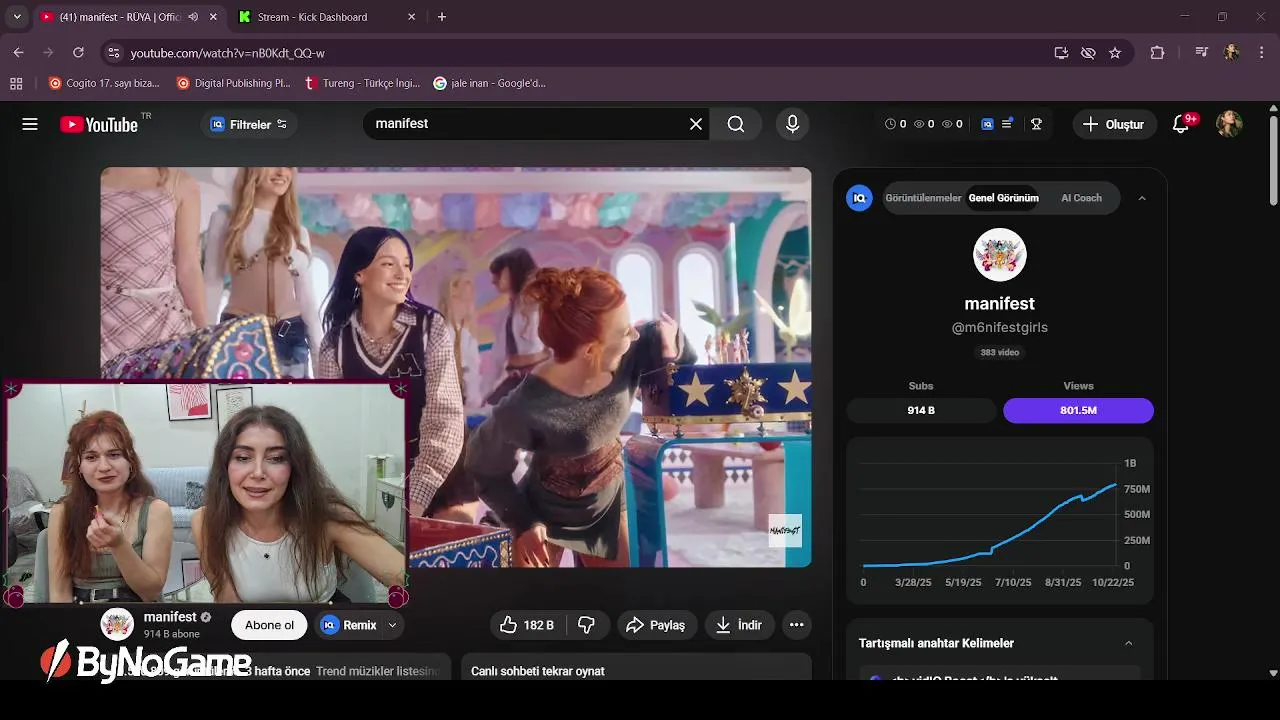Clear the search box with the X icon
Viewport: 1280px width, 720px height.
pos(696,124)
